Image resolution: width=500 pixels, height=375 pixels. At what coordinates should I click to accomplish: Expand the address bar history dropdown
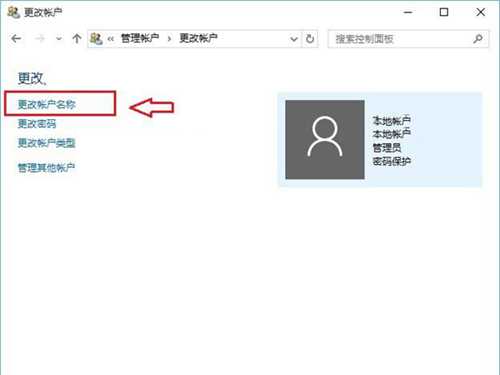pos(294,39)
